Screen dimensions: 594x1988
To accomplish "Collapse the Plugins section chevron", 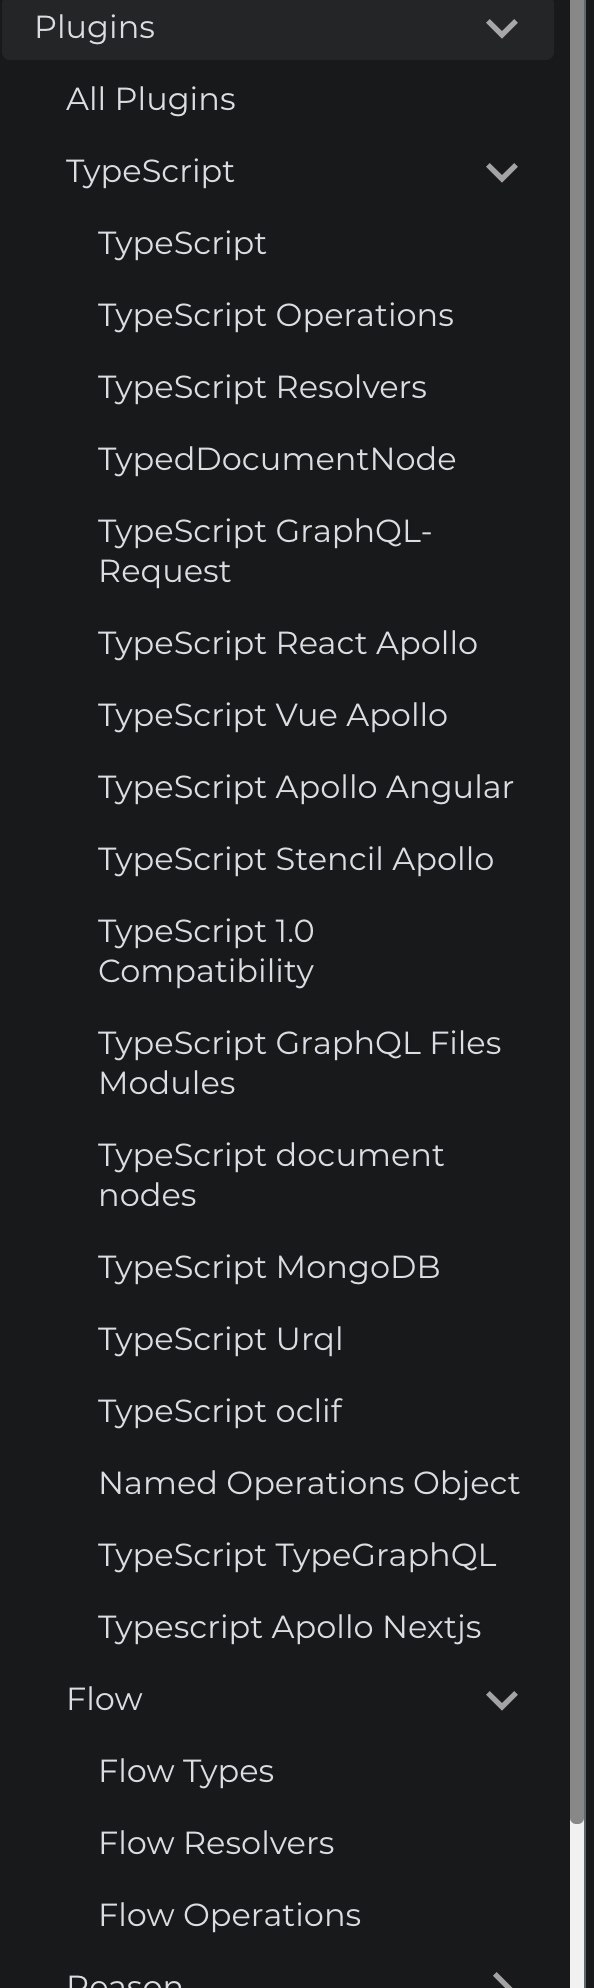I will point(501,28).
